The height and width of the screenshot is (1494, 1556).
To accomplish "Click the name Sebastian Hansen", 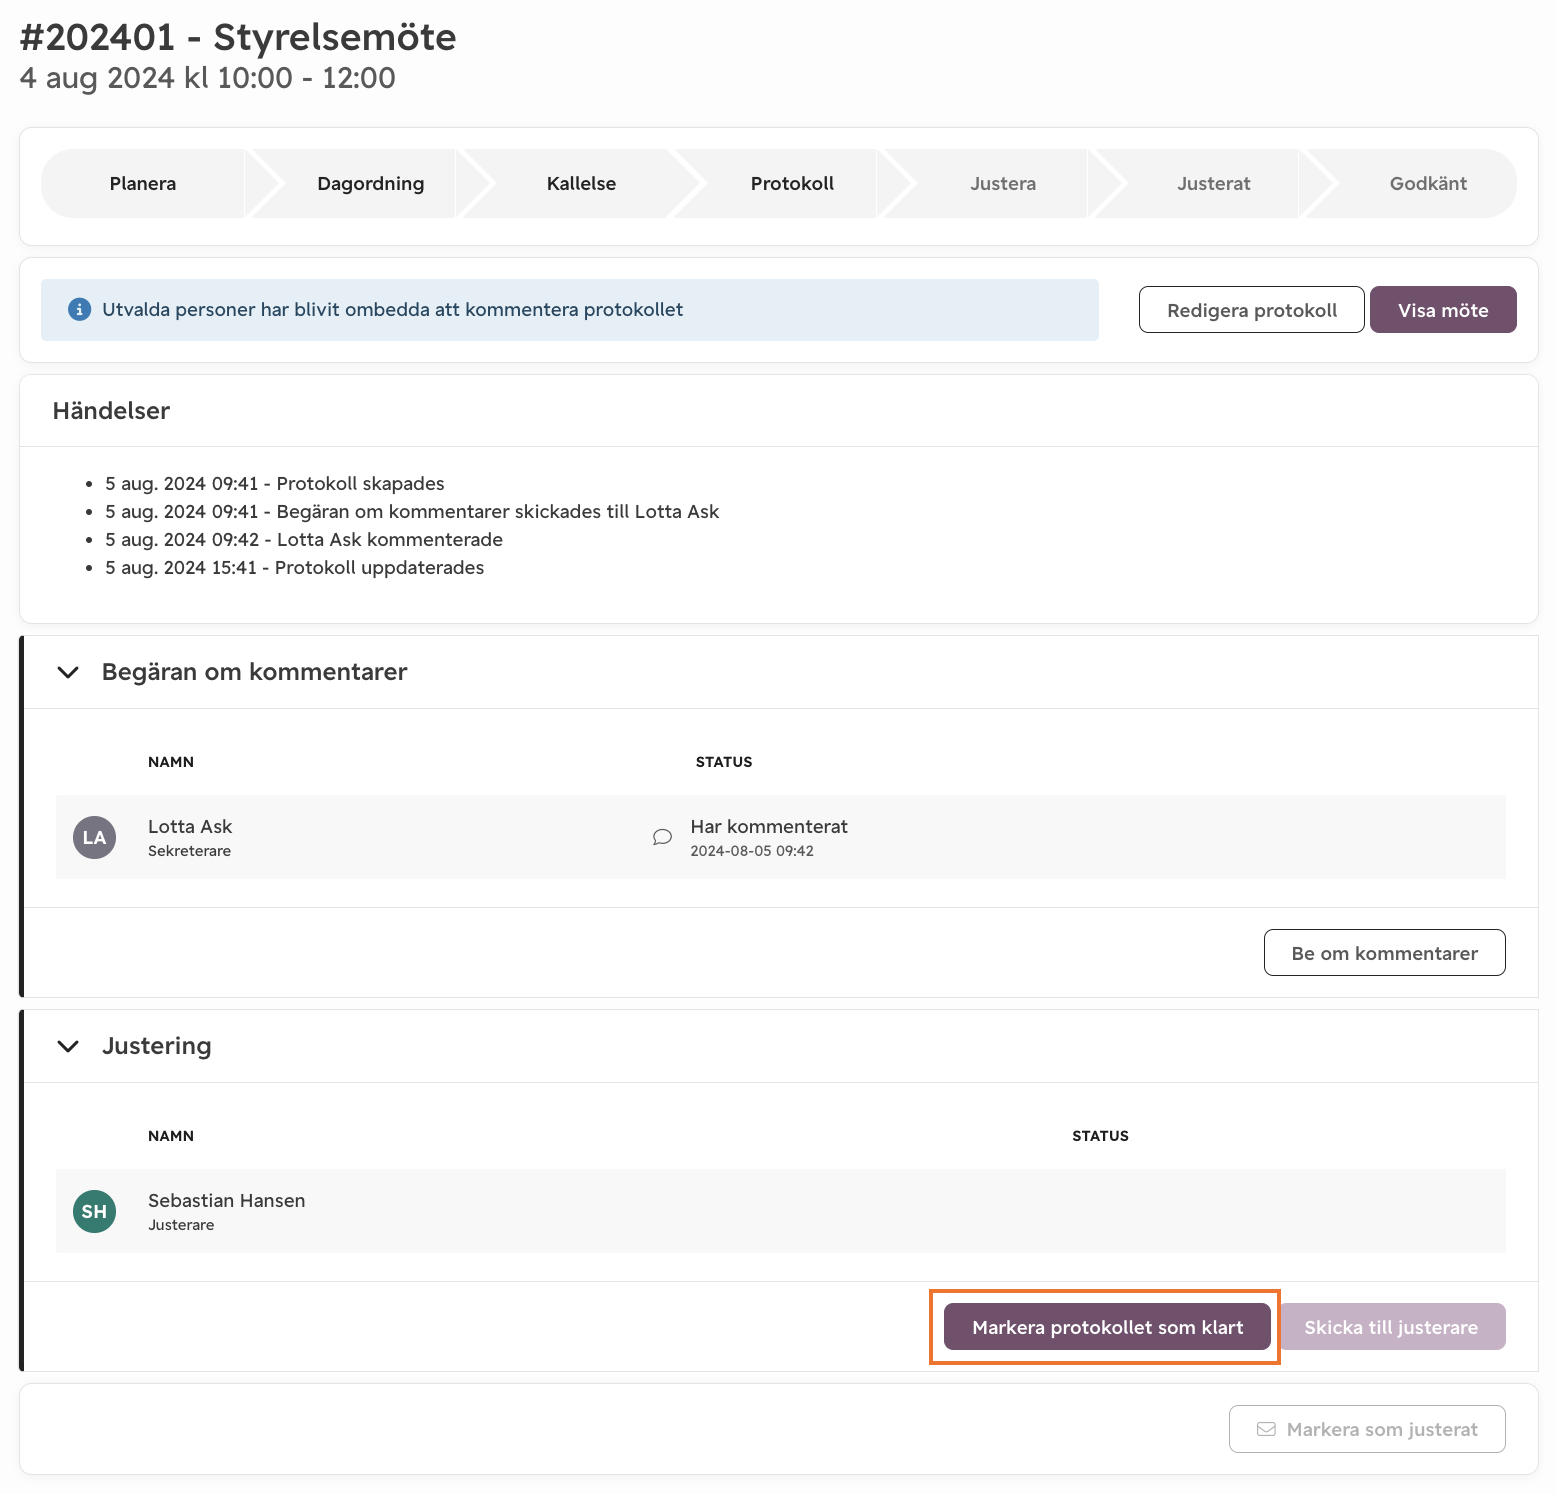I will (227, 1200).
